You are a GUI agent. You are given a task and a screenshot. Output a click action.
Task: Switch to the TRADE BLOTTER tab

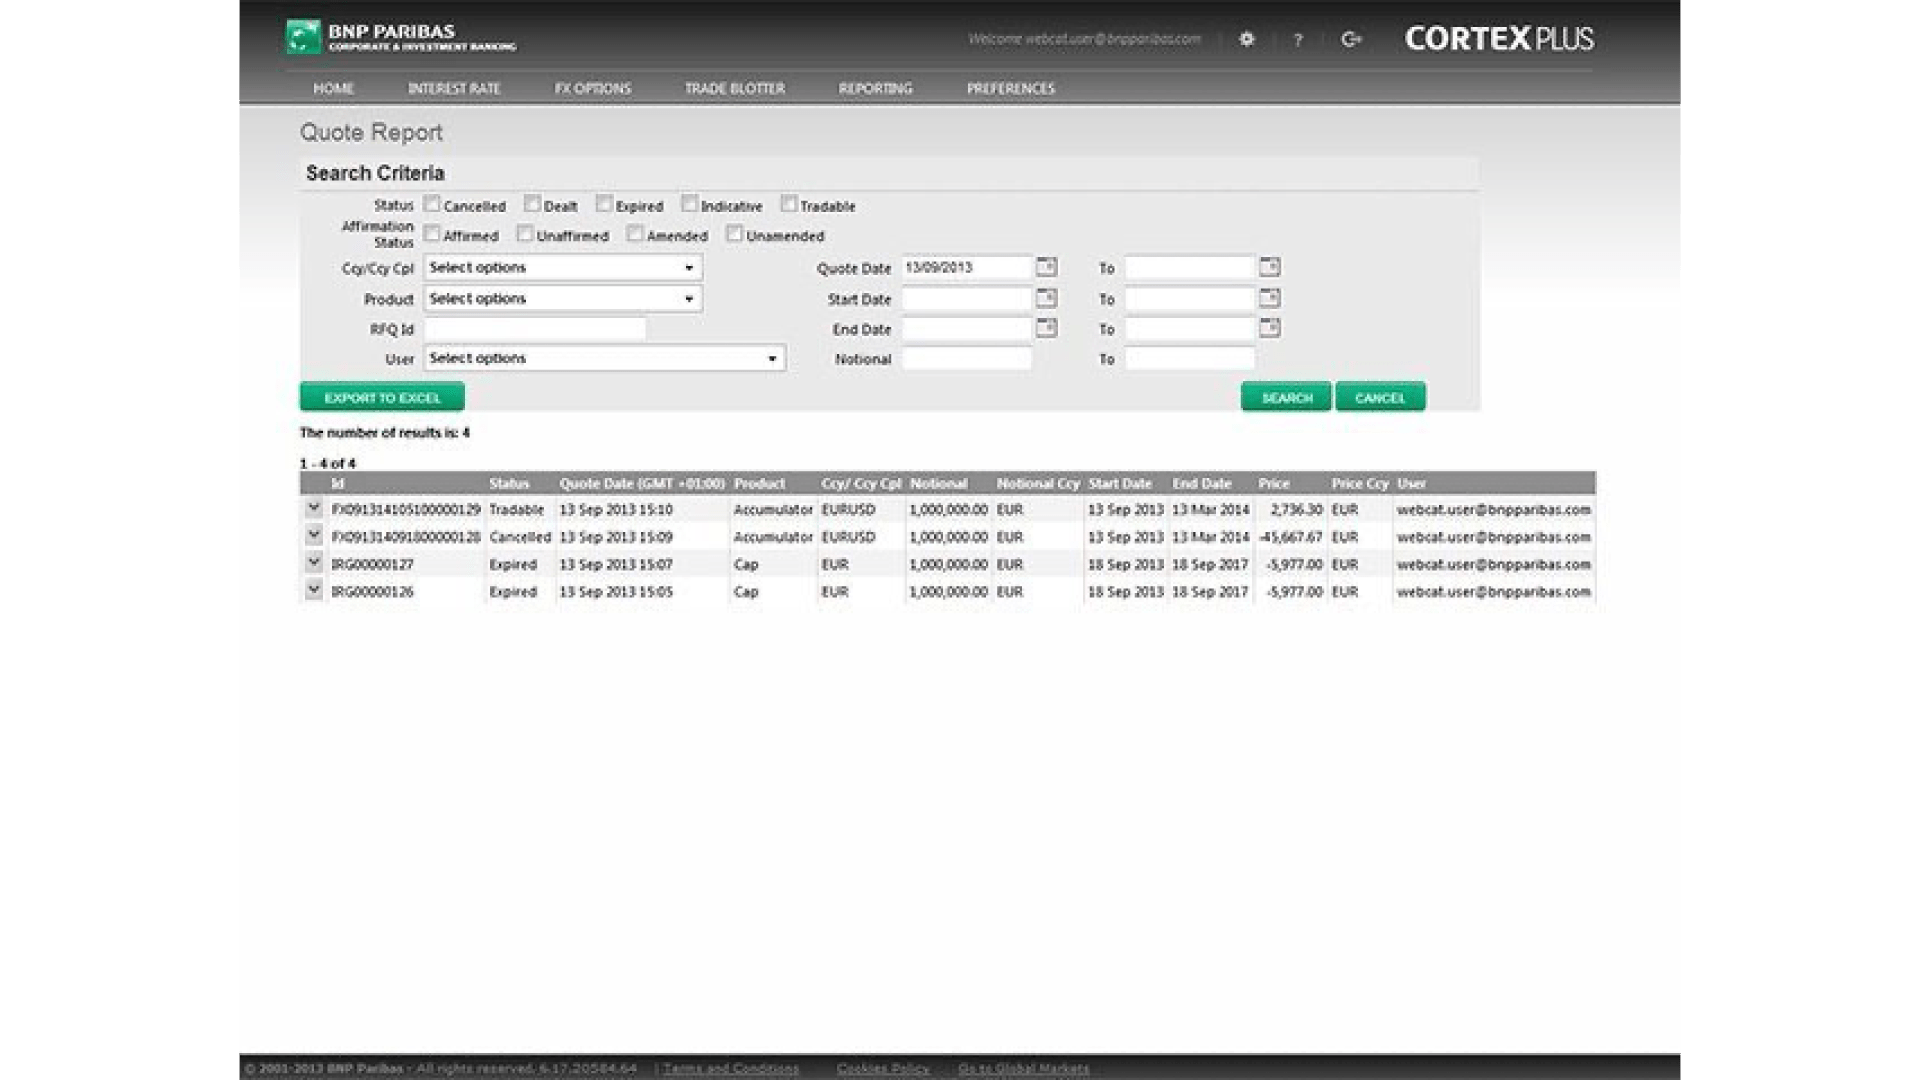pyautogui.click(x=733, y=88)
